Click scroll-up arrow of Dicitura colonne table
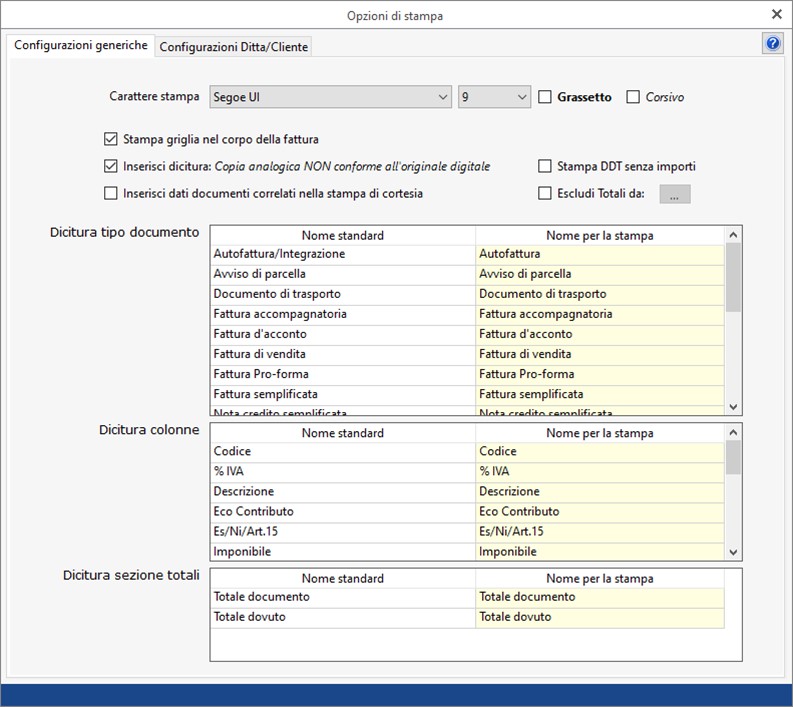The height and width of the screenshot is (707, 793). (733, 432)
